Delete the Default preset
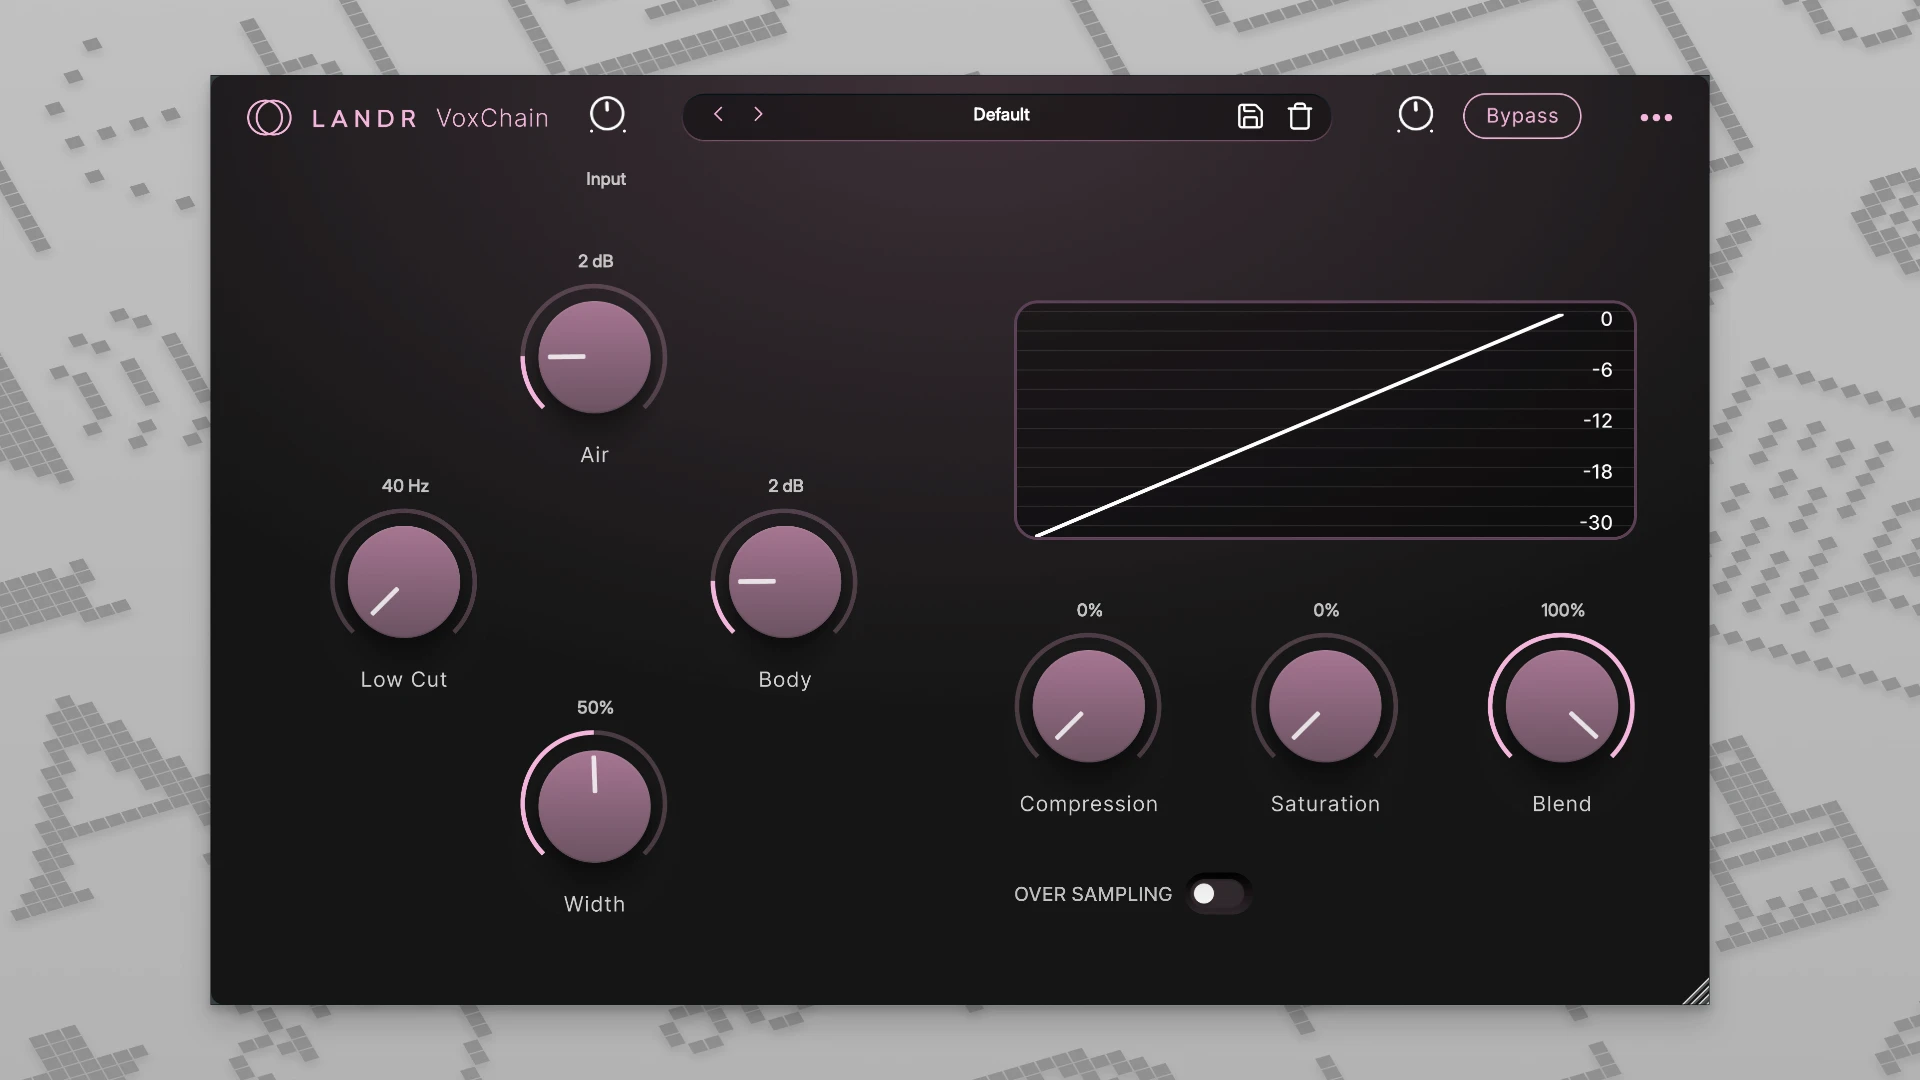The height and width of the screenshot is (1080, 1920). click(1300, 116)
